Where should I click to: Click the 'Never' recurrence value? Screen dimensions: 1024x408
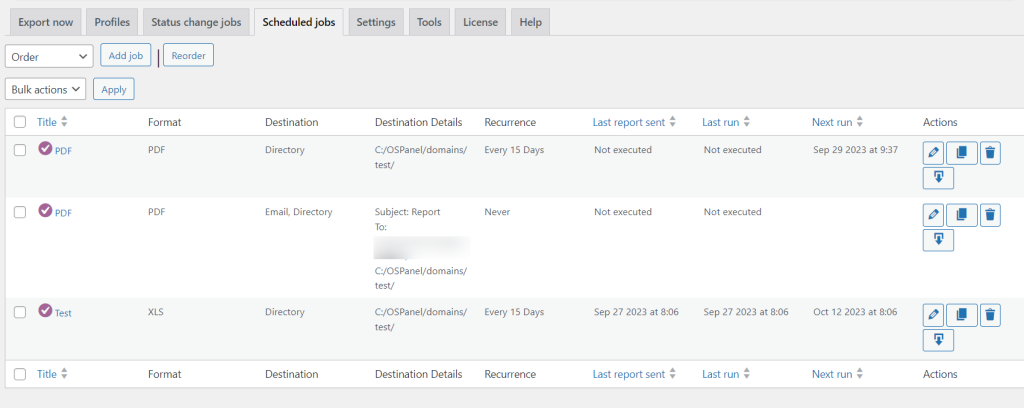tap(497, 212)
